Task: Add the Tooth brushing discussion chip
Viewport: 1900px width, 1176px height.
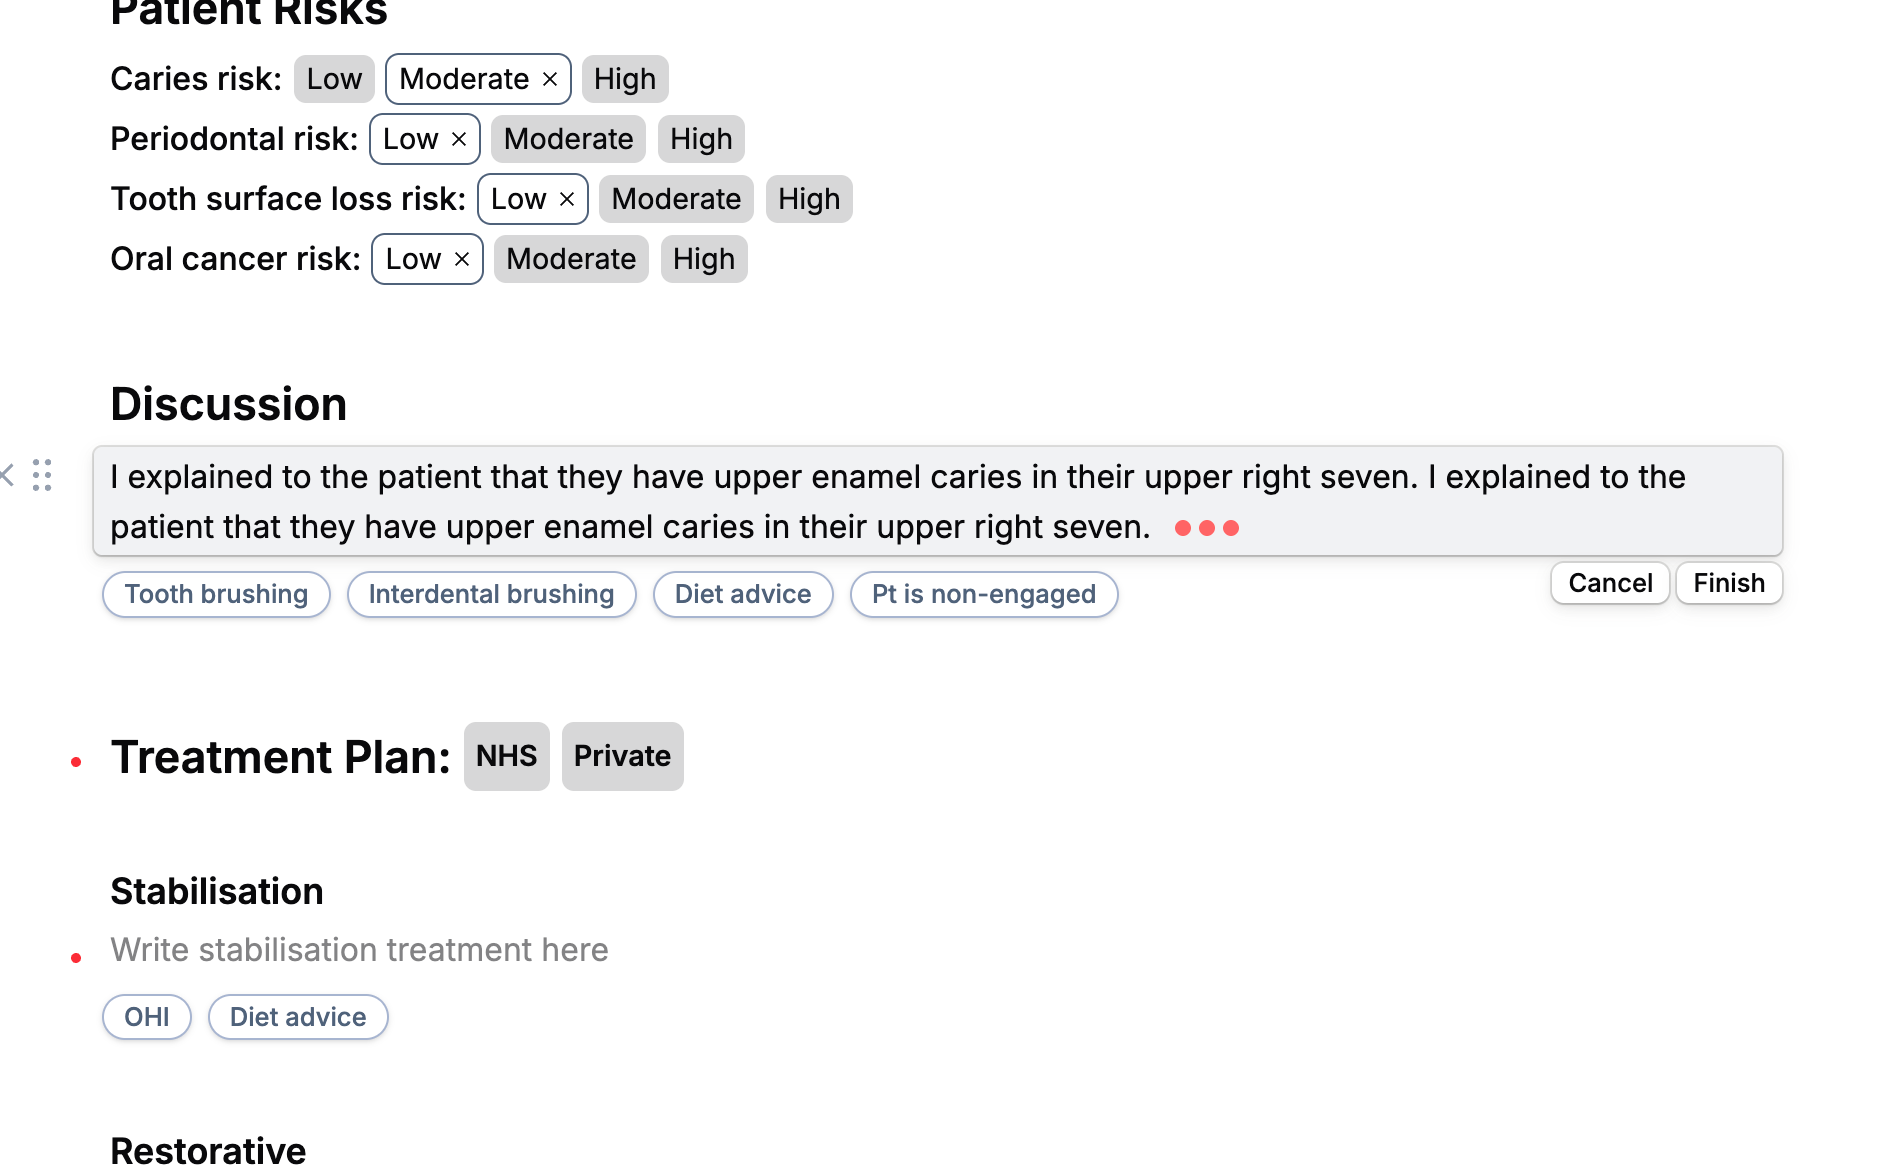Action: coord(216,594)
